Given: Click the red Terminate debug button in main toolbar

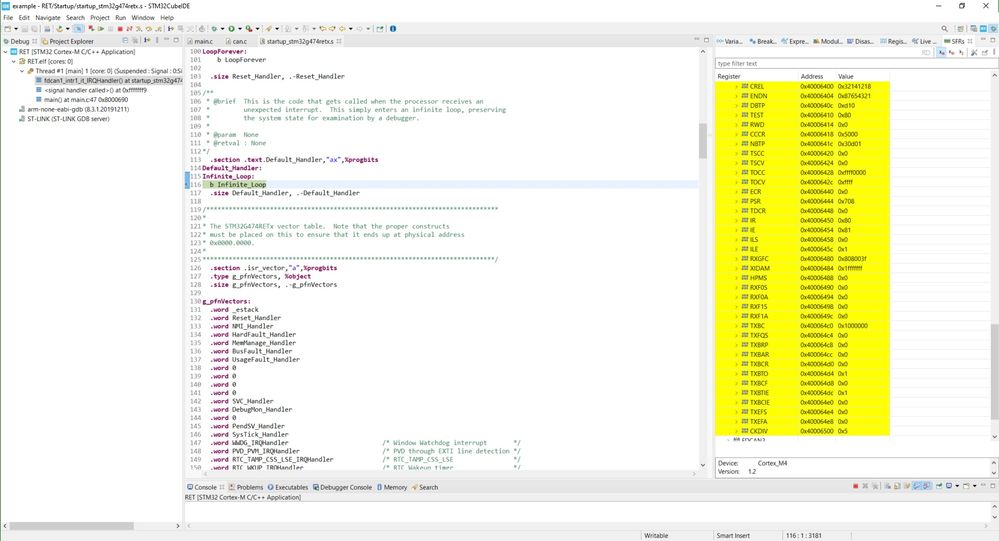Looking at the screenshot, I should 120,29.
